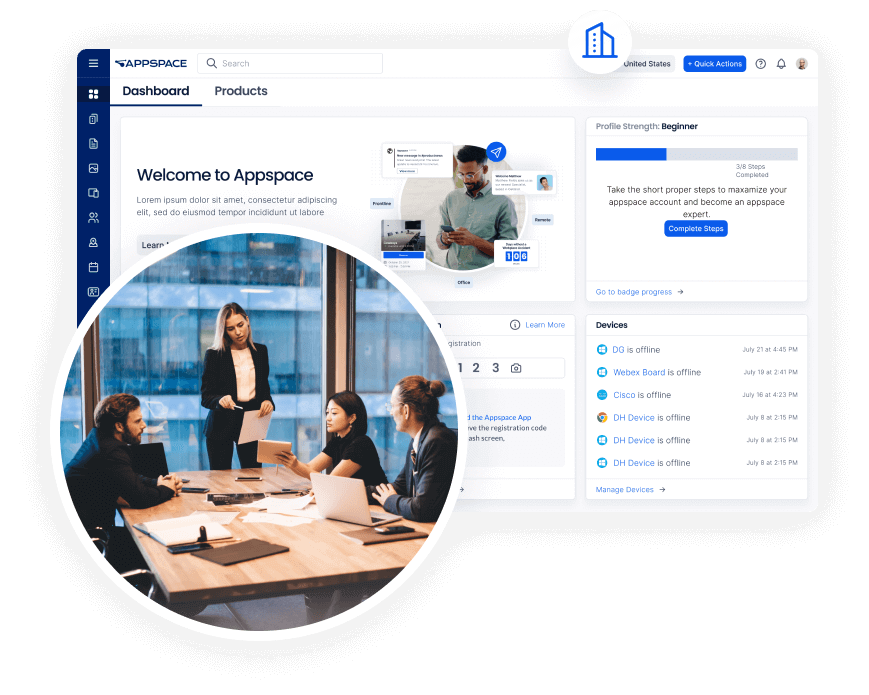This screenshot has height=695, width=869.
Task: Click the '3/8 Steps Completed' label
Action: point(752,171)
